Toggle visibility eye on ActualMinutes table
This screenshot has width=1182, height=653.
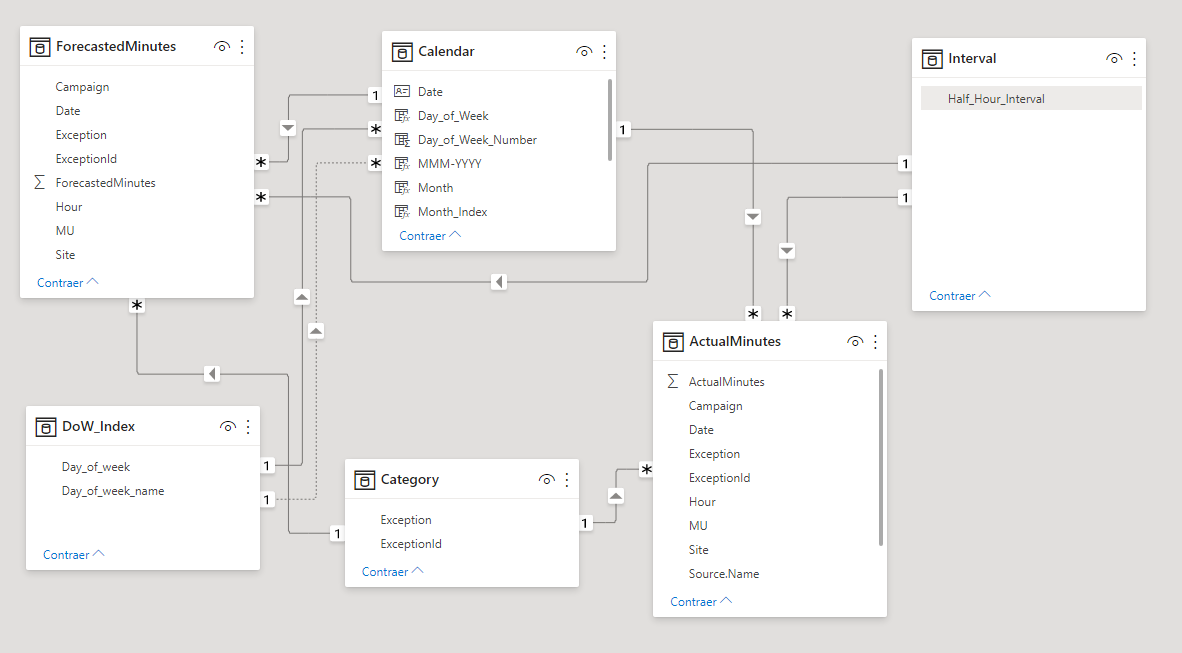pyautogui.click(x=855, y=342)
